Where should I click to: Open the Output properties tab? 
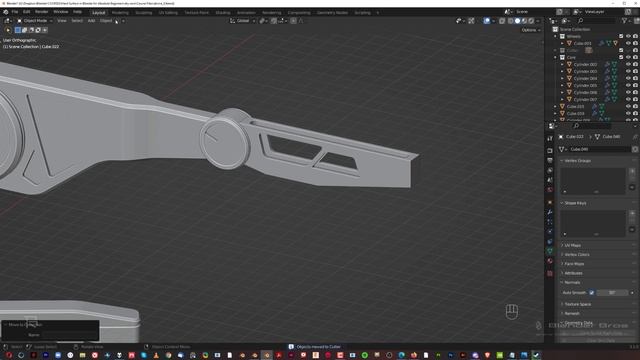(550, 160)
